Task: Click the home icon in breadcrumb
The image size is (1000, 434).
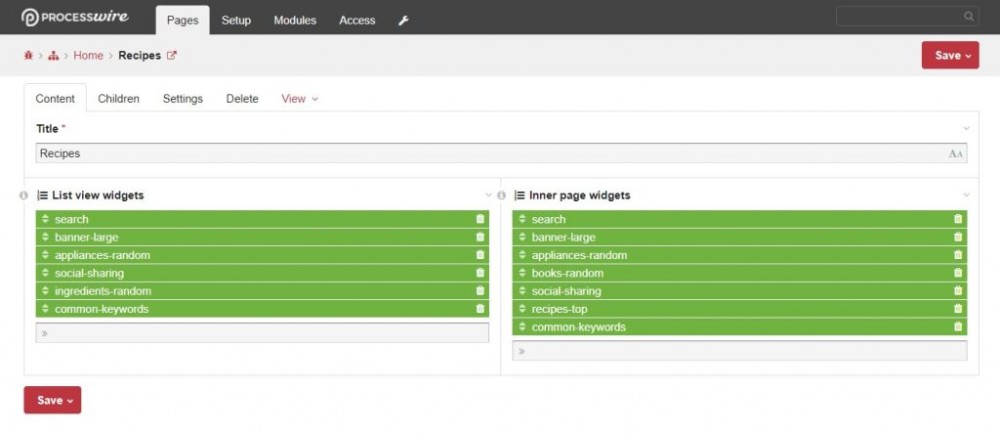Action: 28,56
